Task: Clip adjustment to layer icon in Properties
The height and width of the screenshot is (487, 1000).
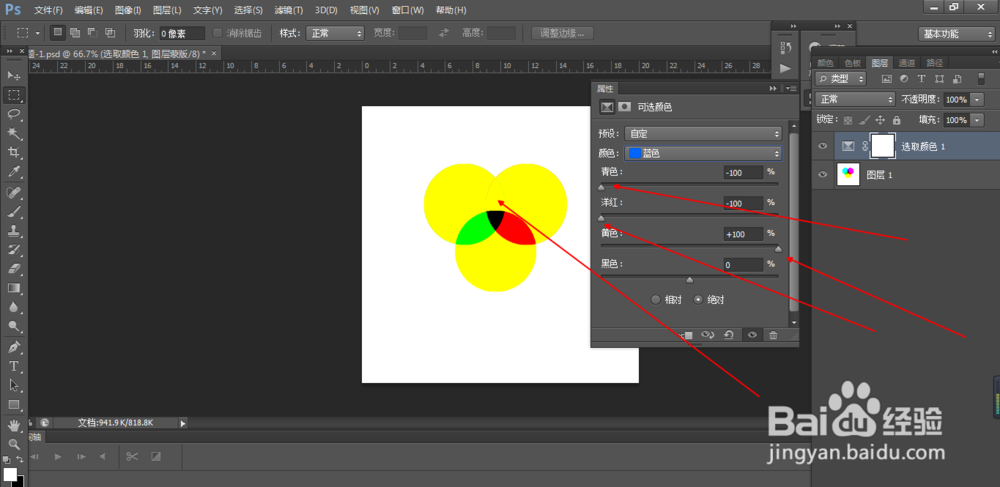Action: pos(688,335)
